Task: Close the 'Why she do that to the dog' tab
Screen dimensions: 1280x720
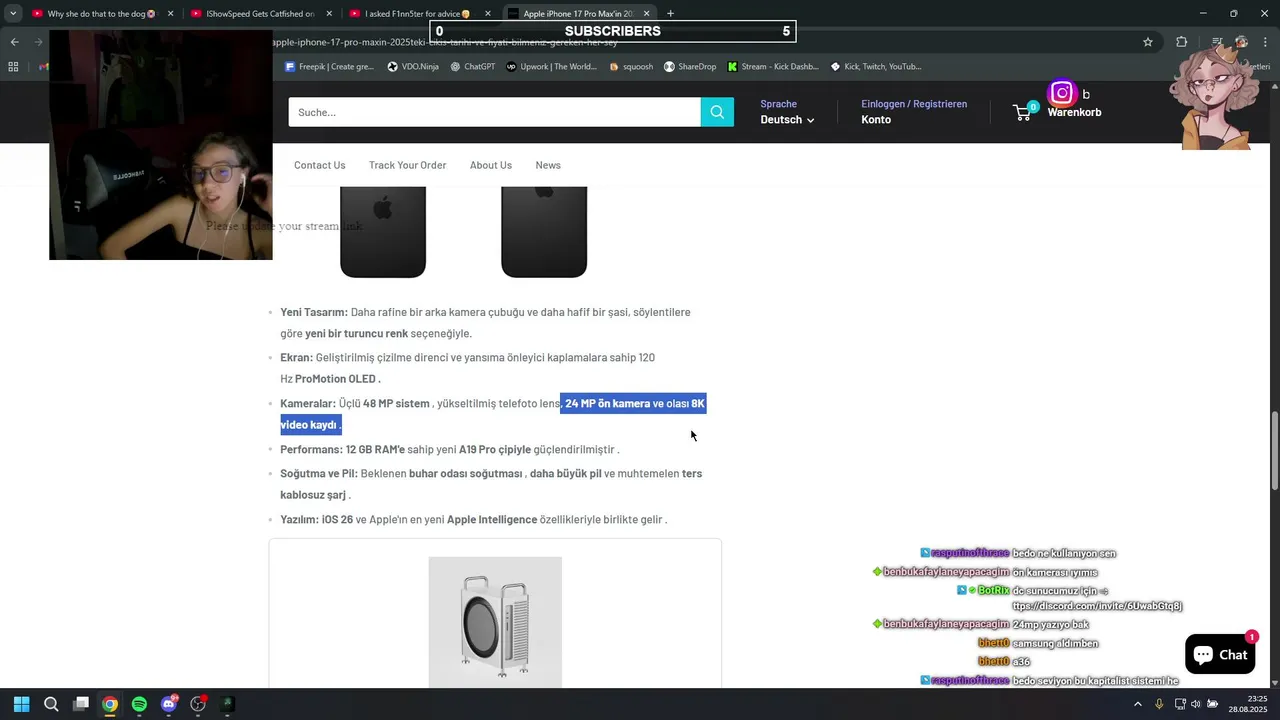Action: pyautogui.click(x=171, y=14)
